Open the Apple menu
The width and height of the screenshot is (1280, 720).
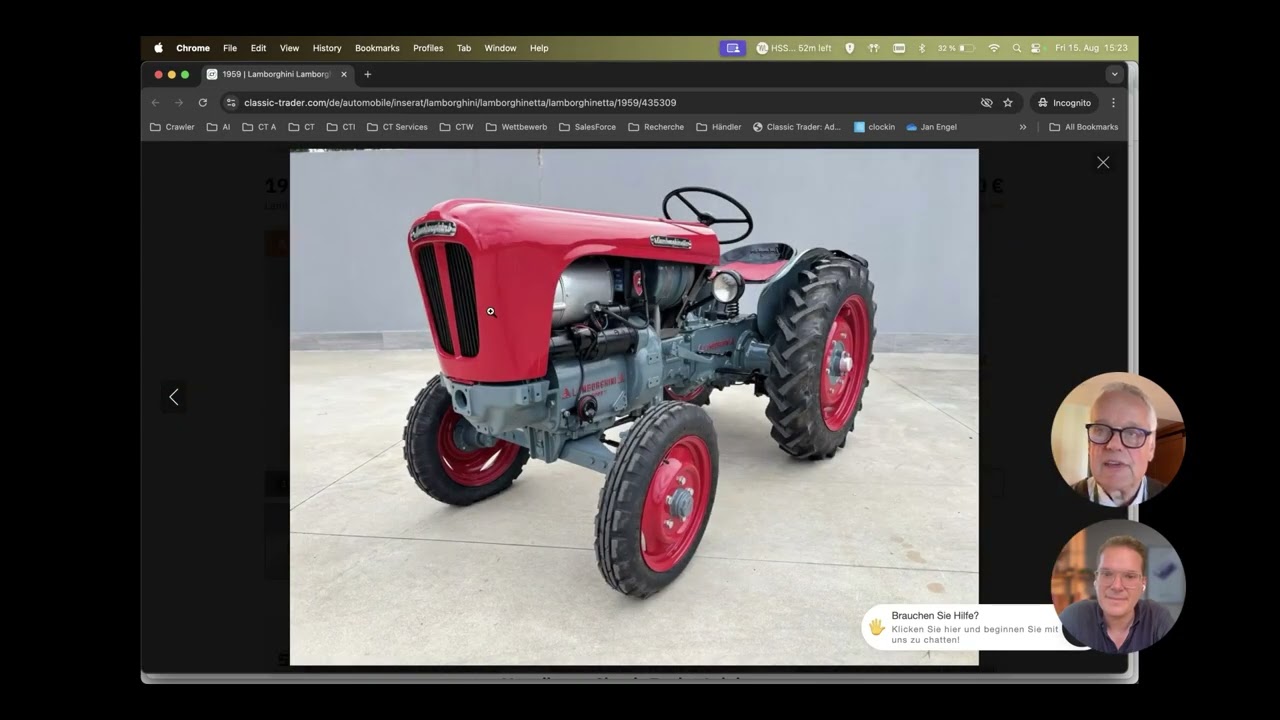158,48
